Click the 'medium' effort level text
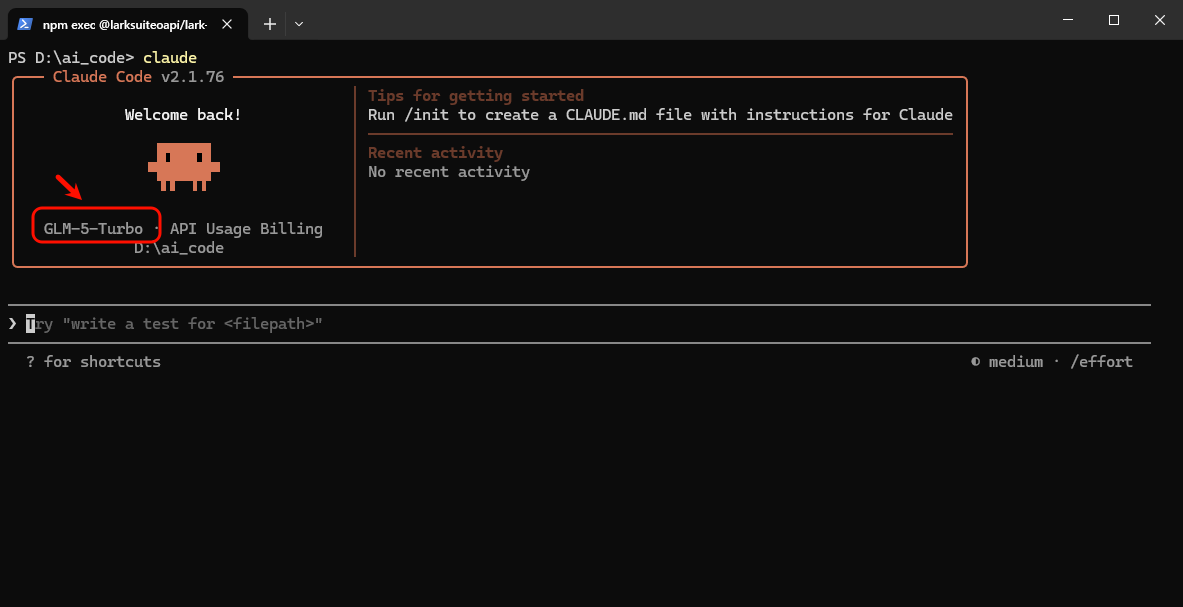1183x607 pixels. 1016,362
